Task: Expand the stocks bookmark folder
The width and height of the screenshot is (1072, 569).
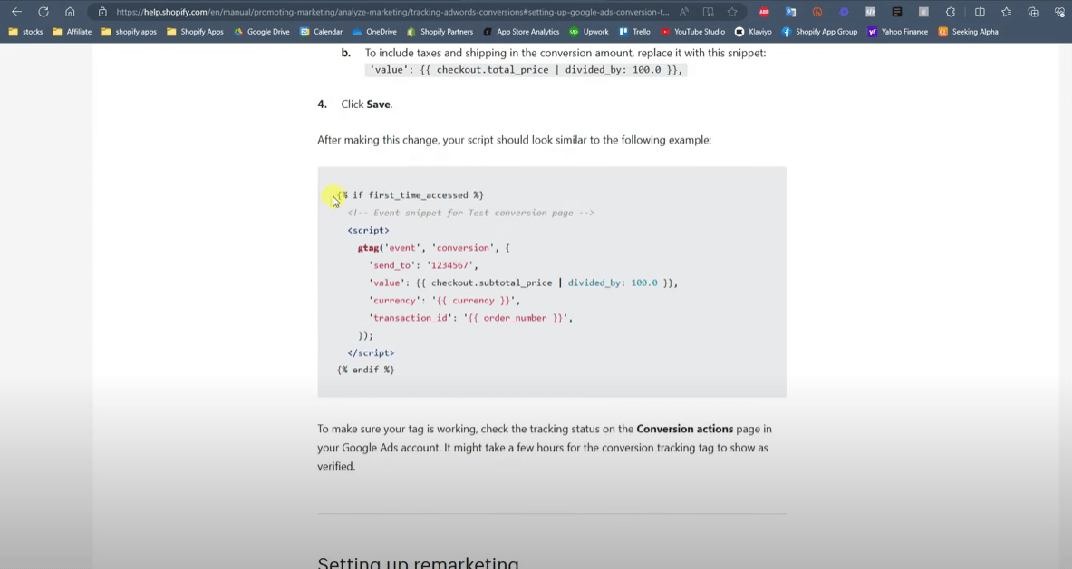Action: click(26, 32)
